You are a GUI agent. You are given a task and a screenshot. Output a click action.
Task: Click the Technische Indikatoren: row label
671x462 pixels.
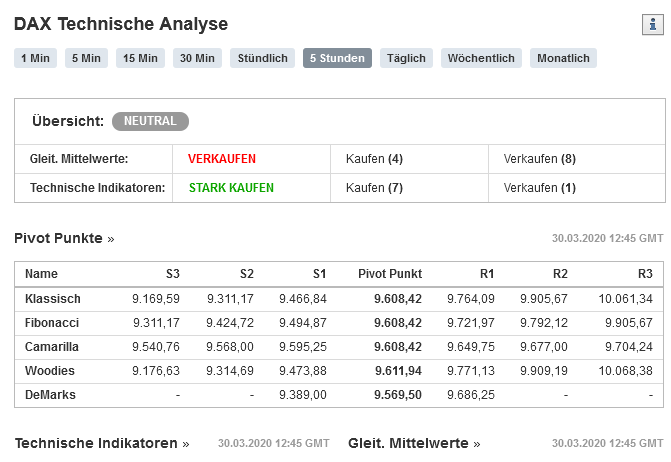pos(98,188)
